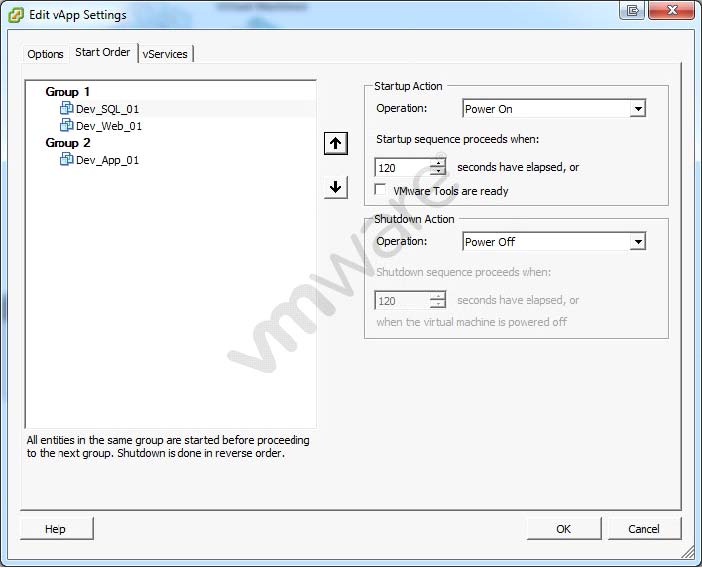This screenshot has height=568, width=702.
Task: Switch to the Options tab
Action: pyautogui.click(x=45, y=54)
